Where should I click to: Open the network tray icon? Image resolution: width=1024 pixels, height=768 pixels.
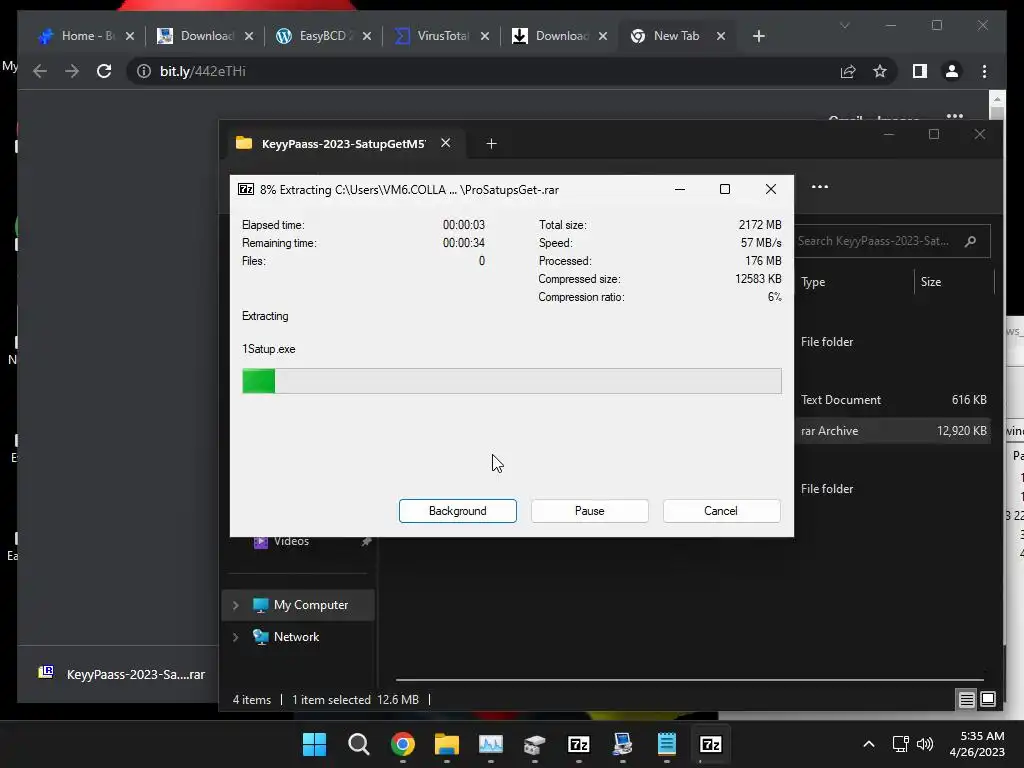coord(901,744)
